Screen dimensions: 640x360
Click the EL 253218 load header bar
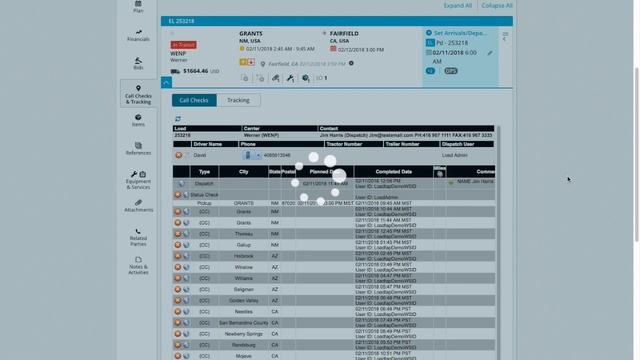pos(337,21)
